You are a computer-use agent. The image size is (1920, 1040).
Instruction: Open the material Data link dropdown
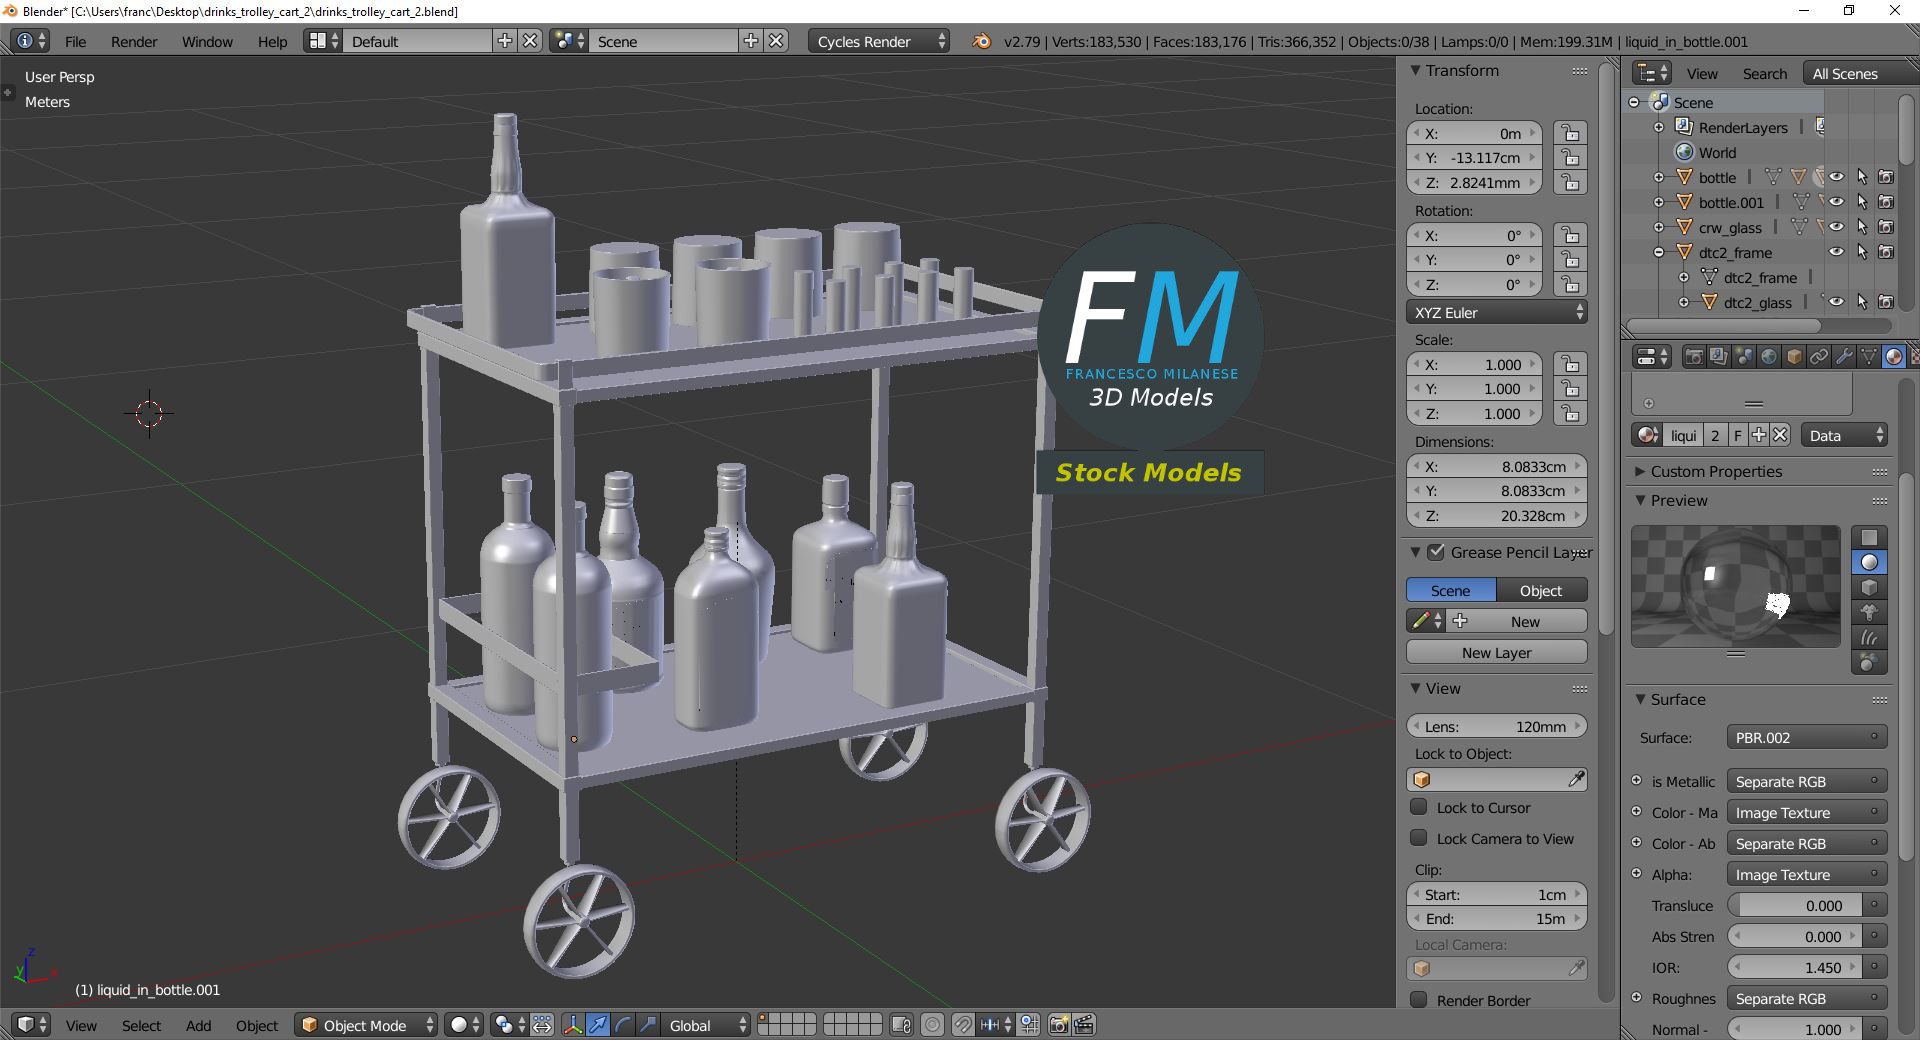pos(1845,435)
